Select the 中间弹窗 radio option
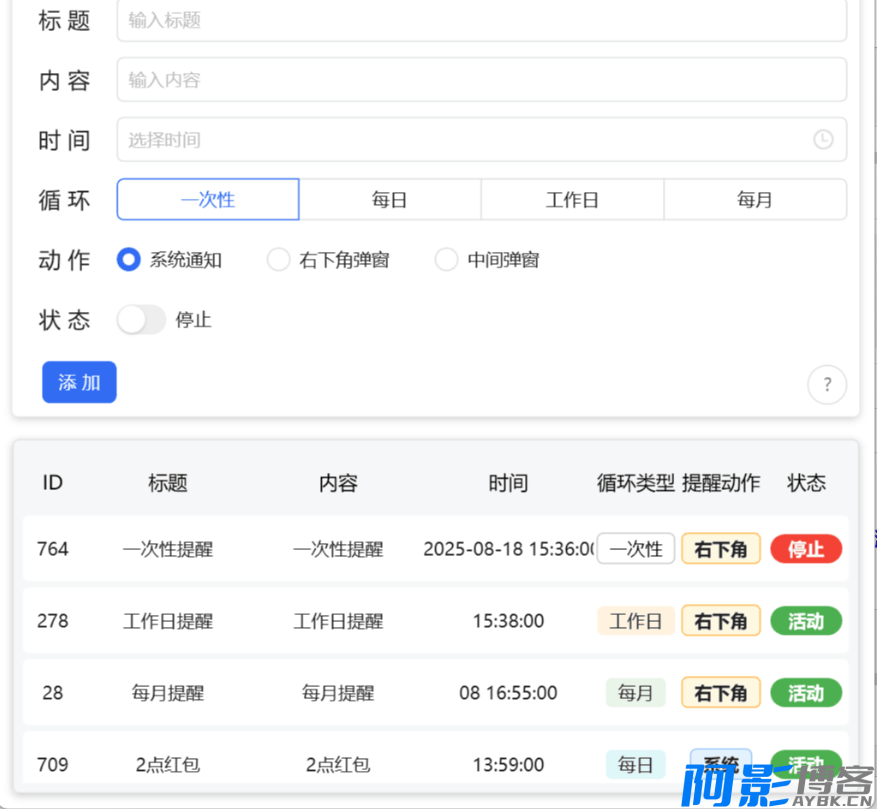This screenshot has height=809, width=877. tap(446, 260)
